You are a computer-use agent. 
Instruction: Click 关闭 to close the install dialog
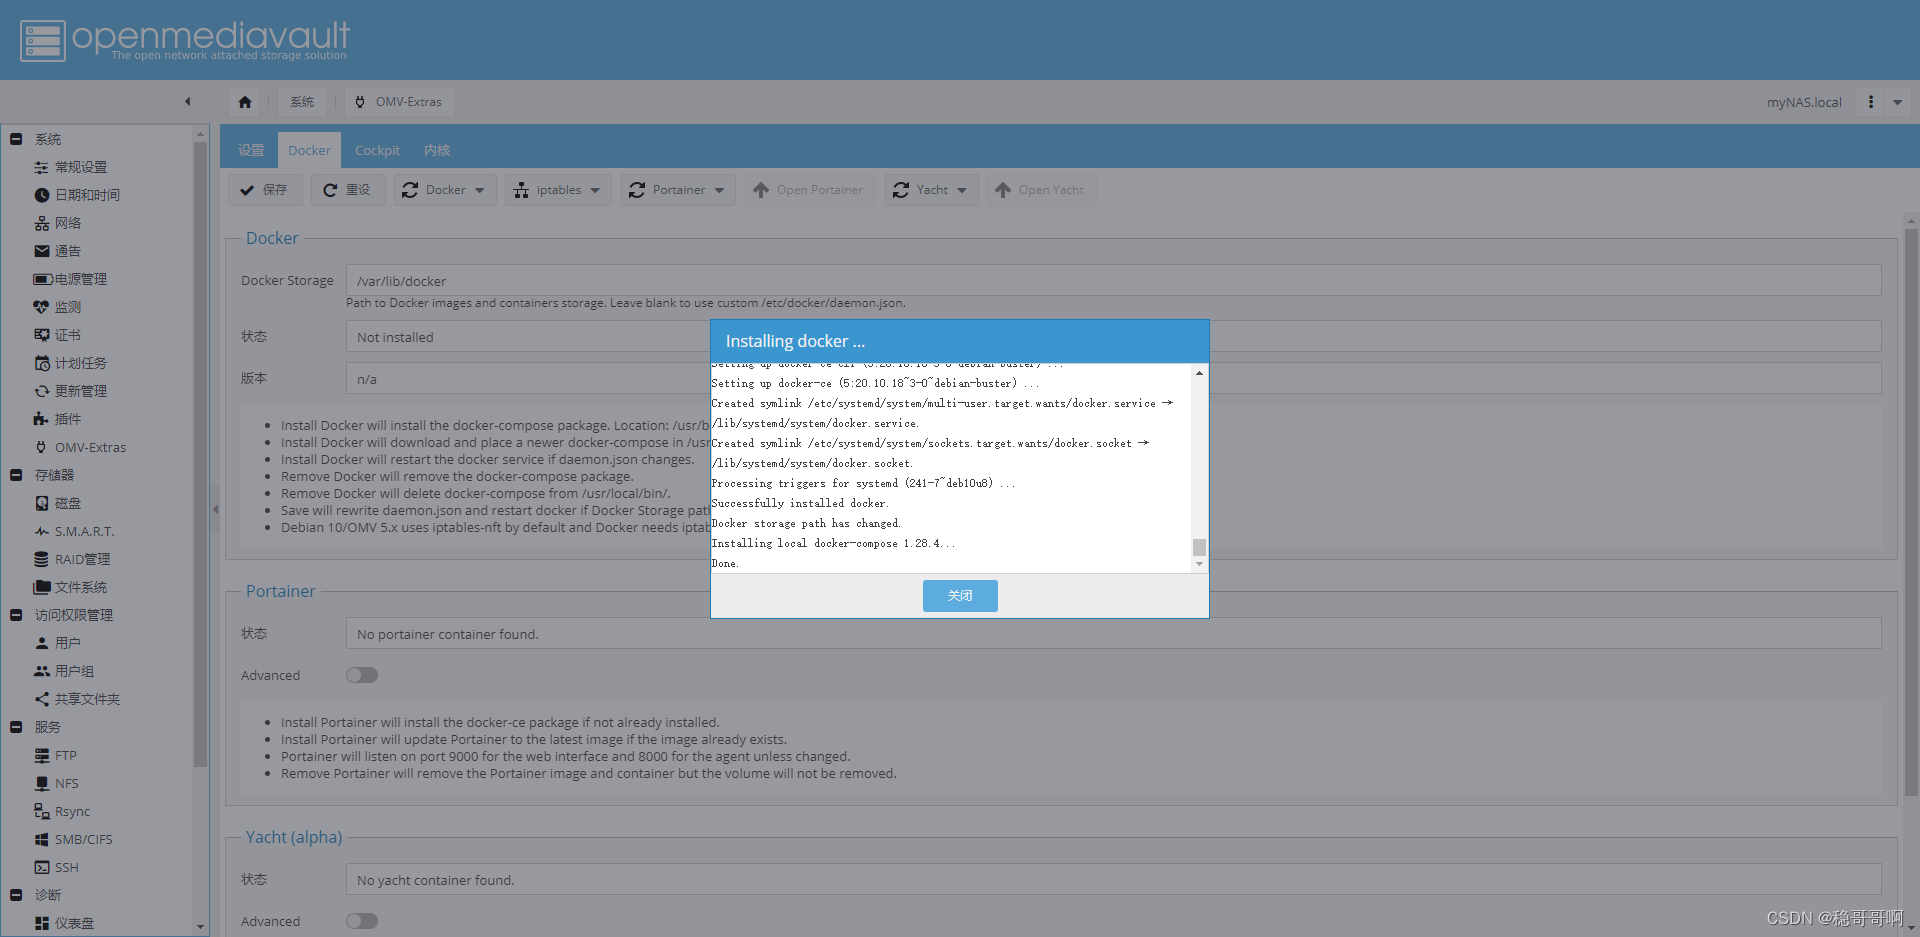point(959,595)
